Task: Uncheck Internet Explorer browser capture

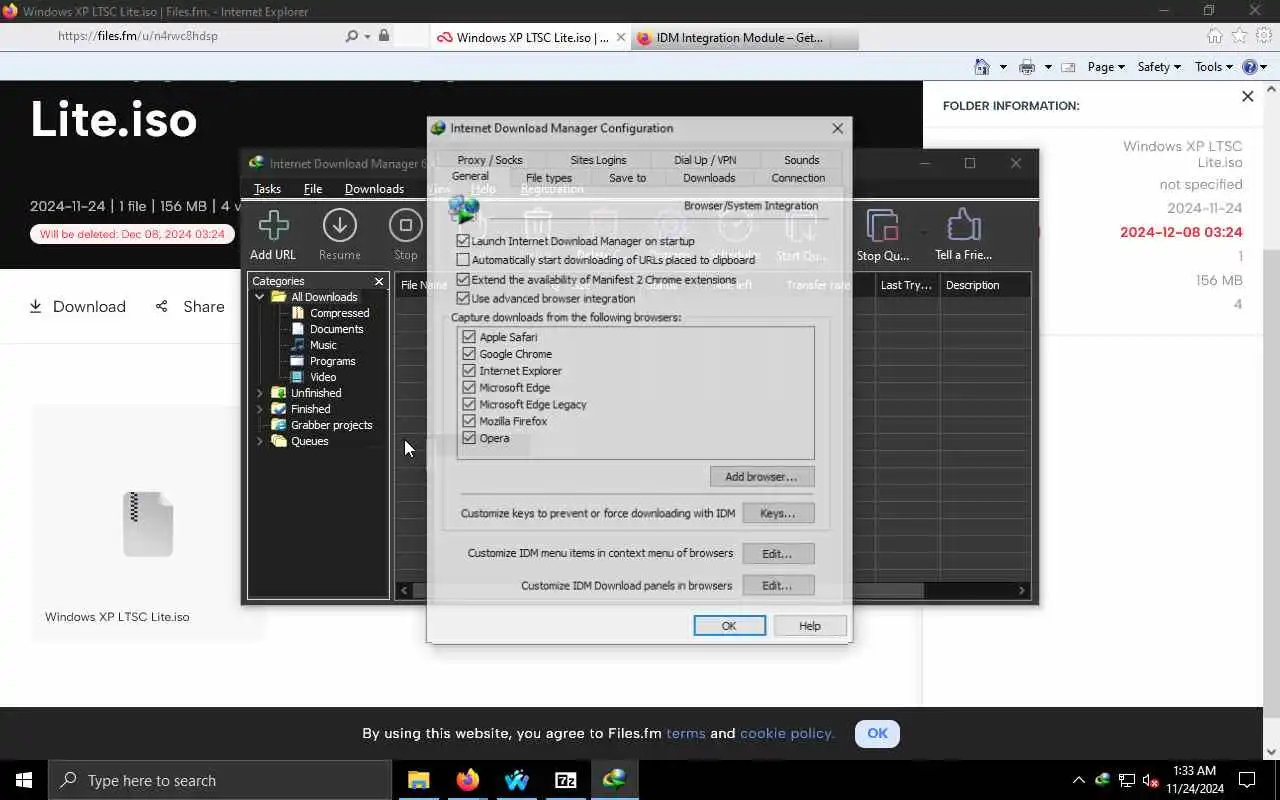Action: [x=469, y=371]
